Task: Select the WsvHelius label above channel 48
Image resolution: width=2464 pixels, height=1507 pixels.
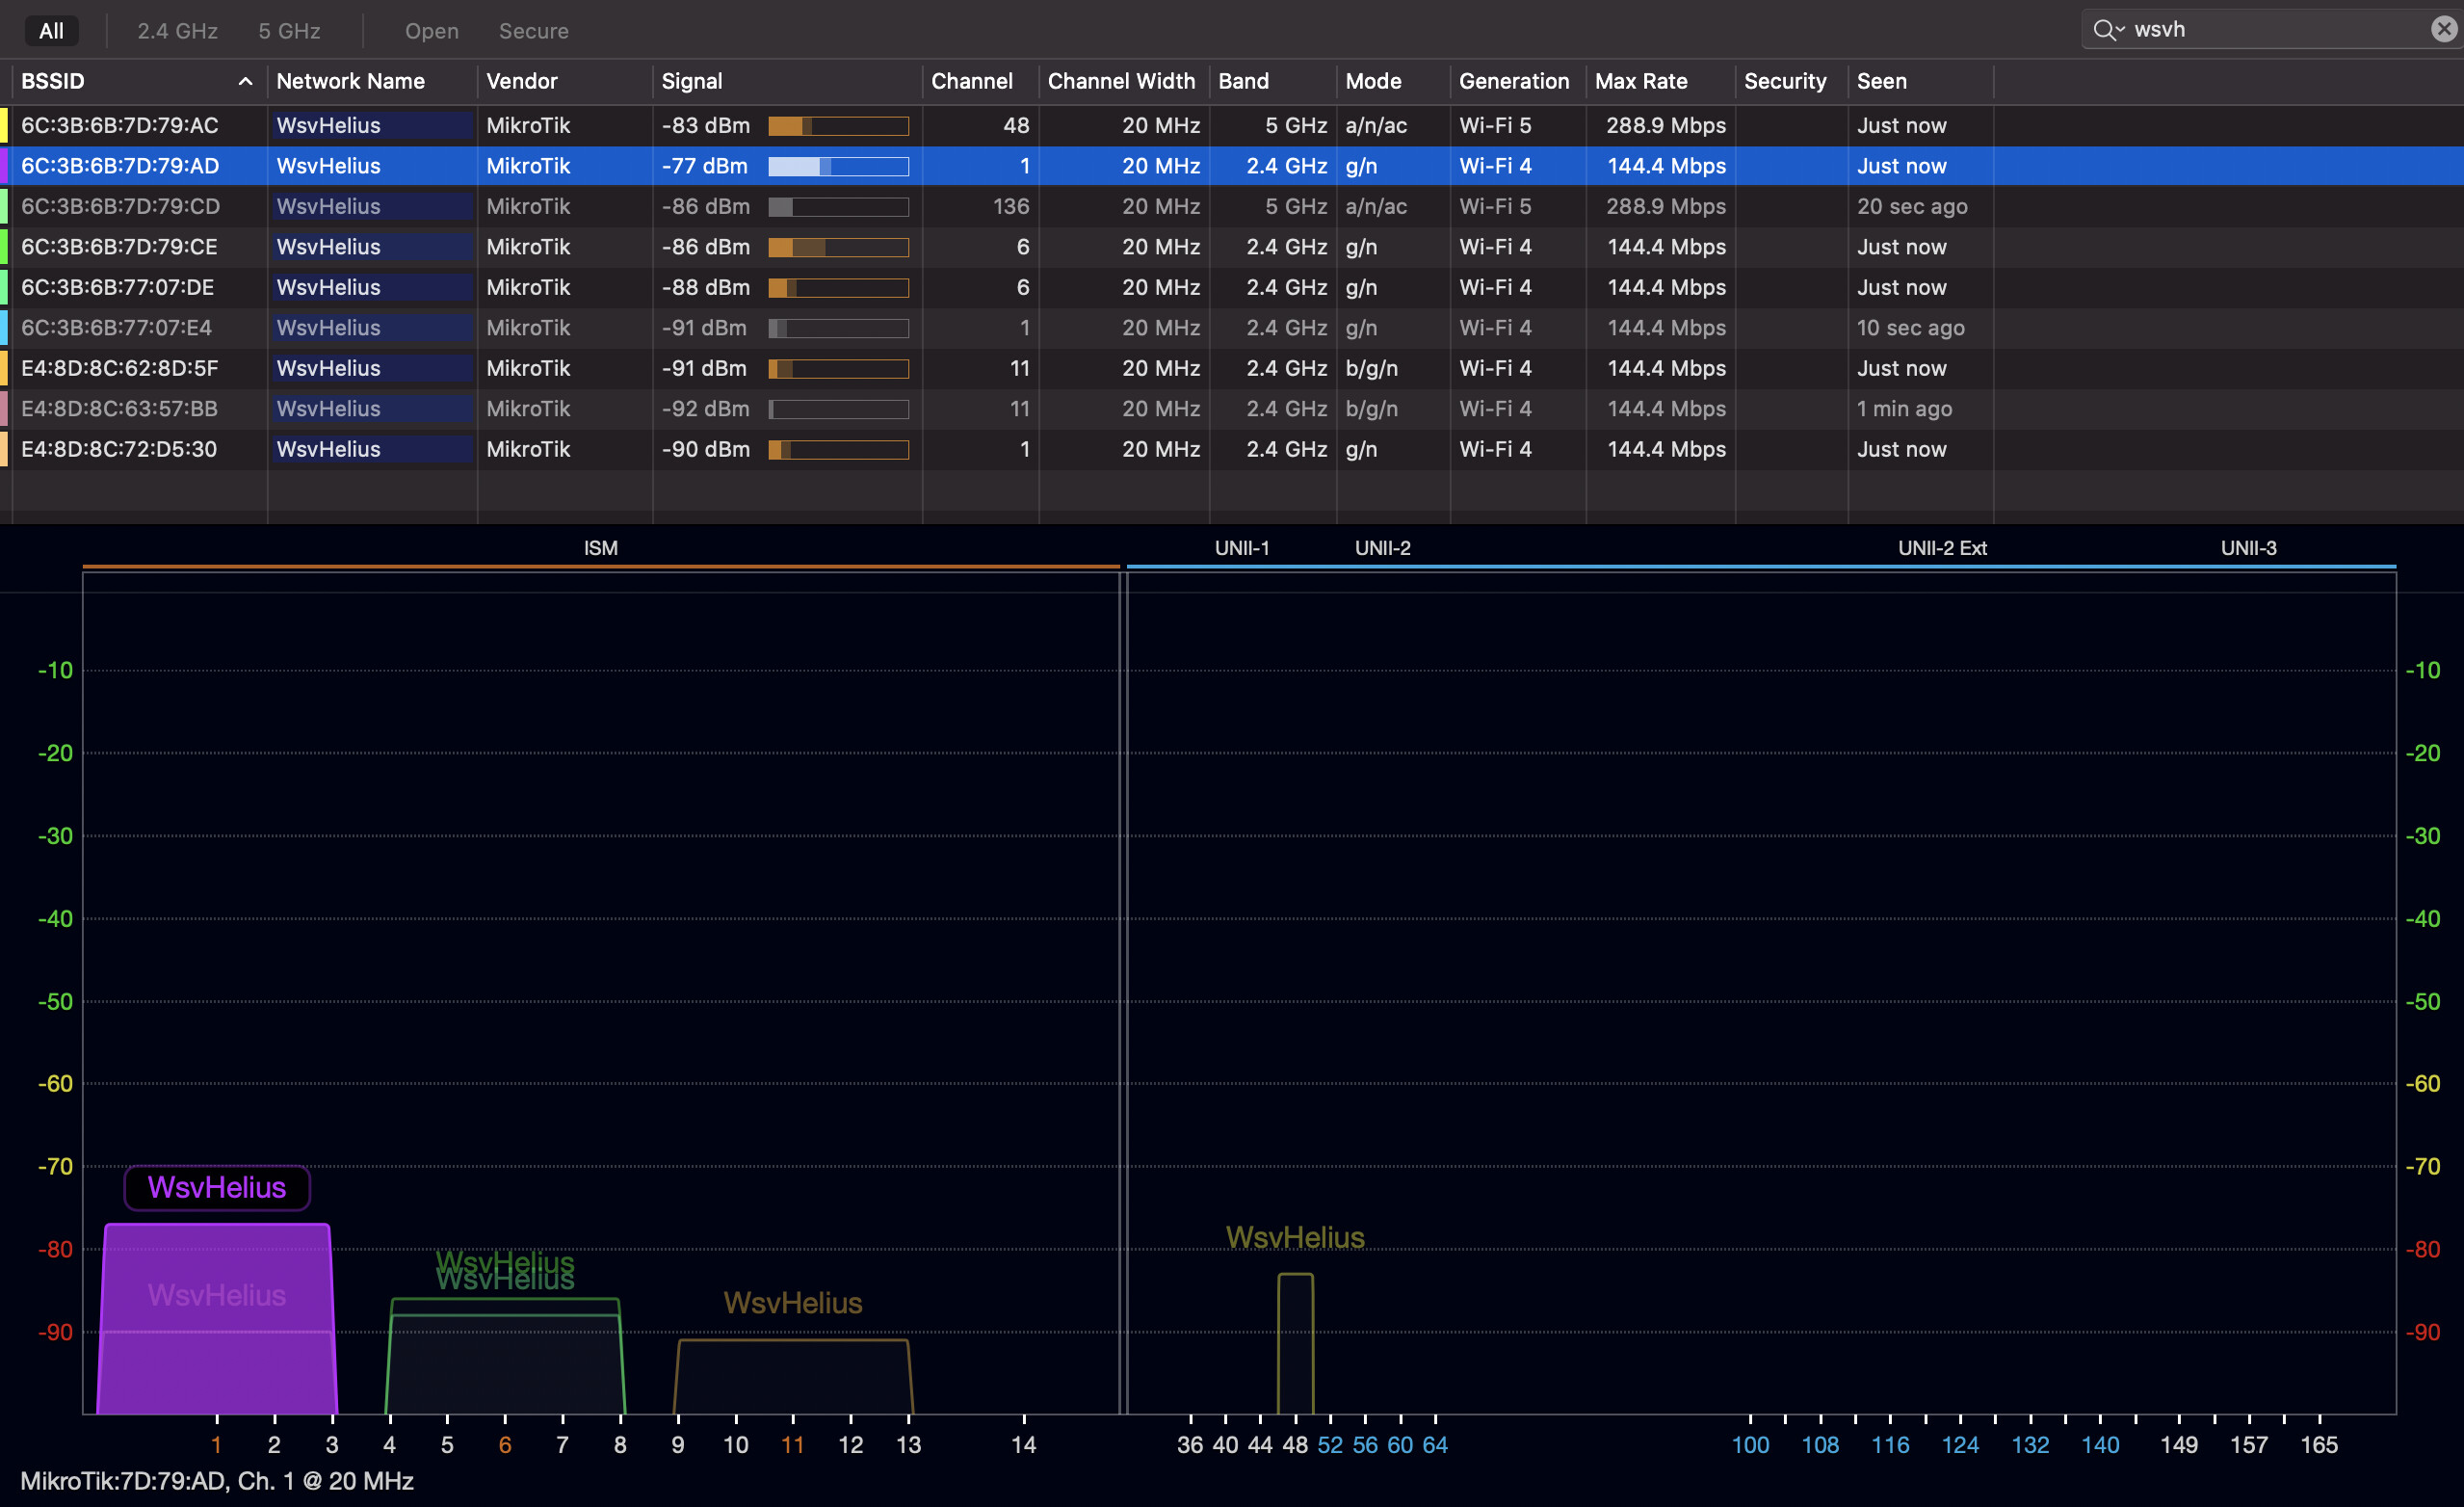Action: (1295, 1237)
